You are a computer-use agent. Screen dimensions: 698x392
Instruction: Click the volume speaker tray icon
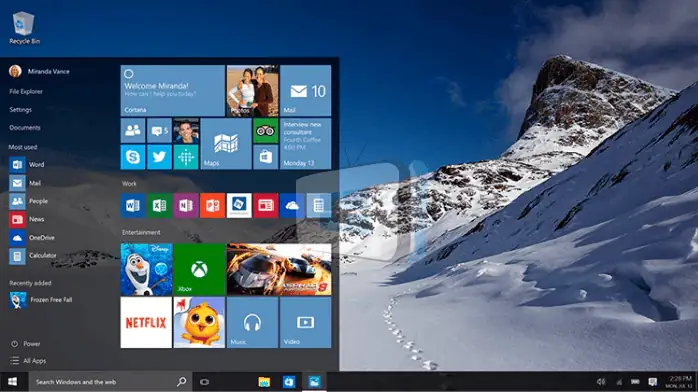click(601, 382)
